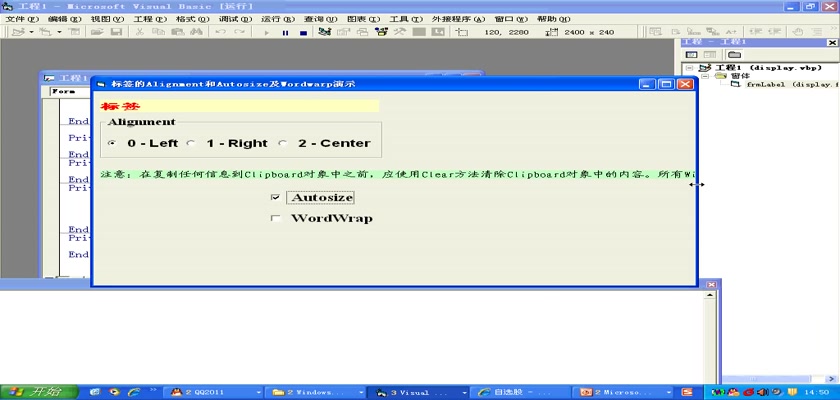This screenshot has width=840, height=400.
Task: Click the View Object icon in project panel
Action: point(709,54)
